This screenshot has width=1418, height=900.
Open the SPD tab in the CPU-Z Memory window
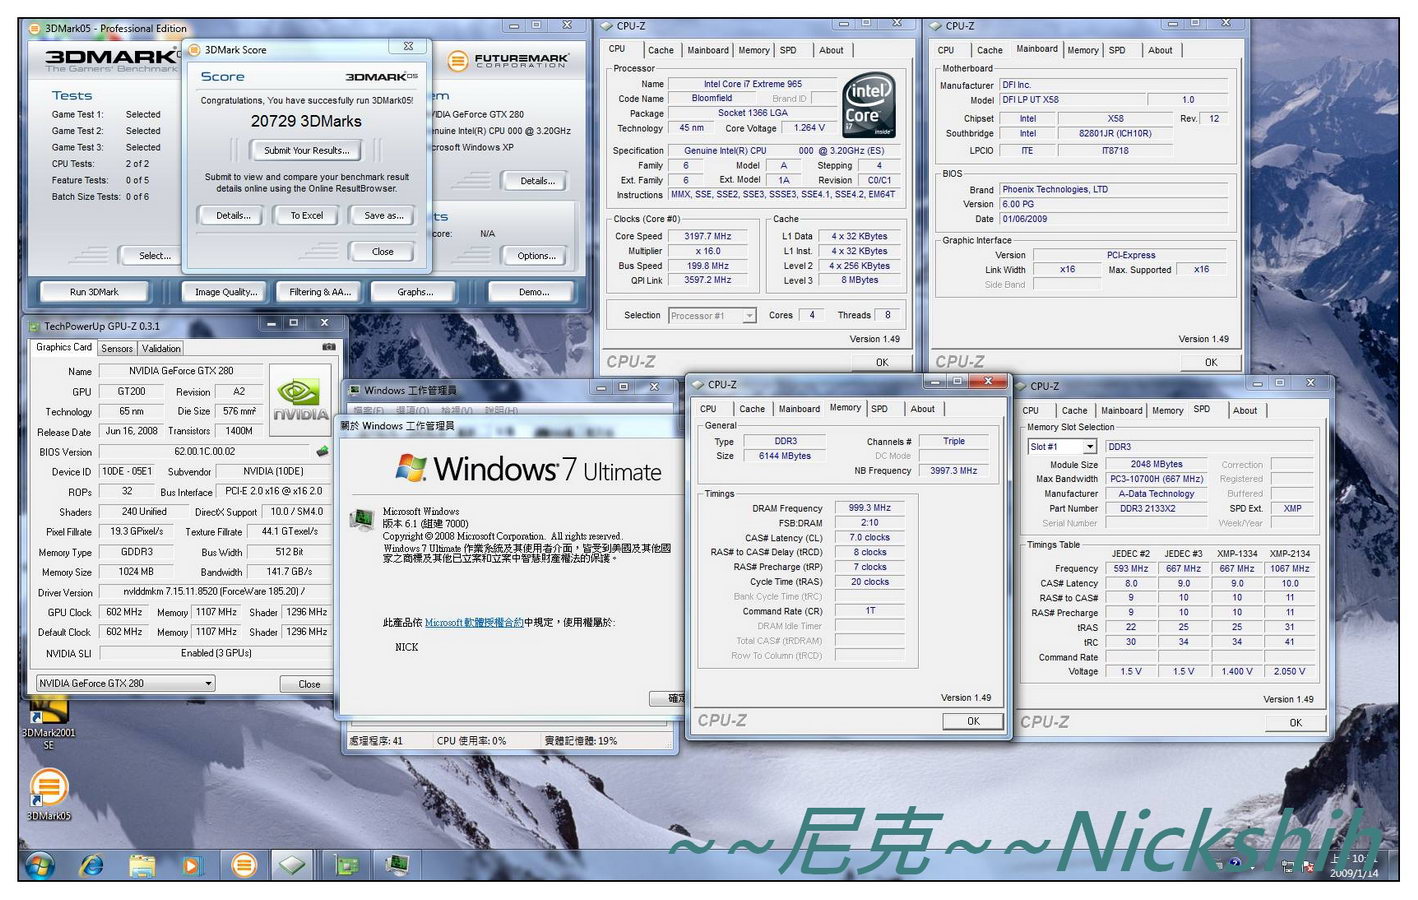click(x=879, y=409)
